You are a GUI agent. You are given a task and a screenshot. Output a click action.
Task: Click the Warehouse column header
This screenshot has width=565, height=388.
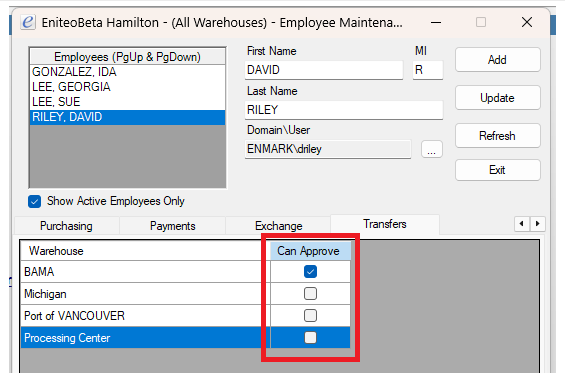tap(145, 251)
